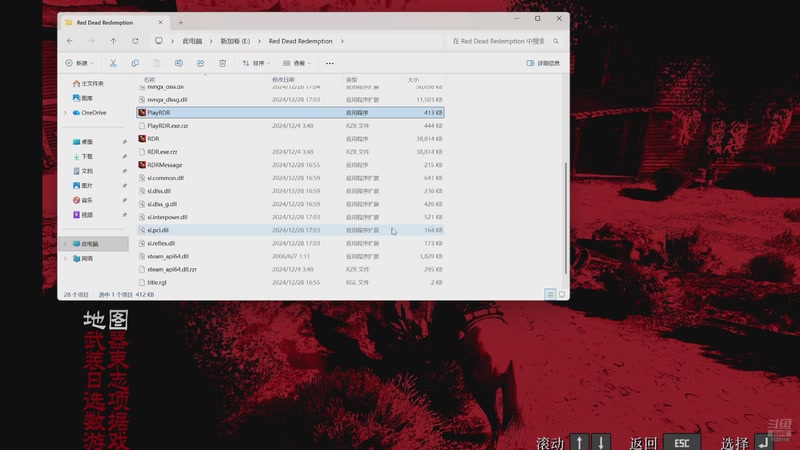This screenshot has height=450, width=800.
Task: Click 此电脑 in the address bar
Action: point(192,41)
